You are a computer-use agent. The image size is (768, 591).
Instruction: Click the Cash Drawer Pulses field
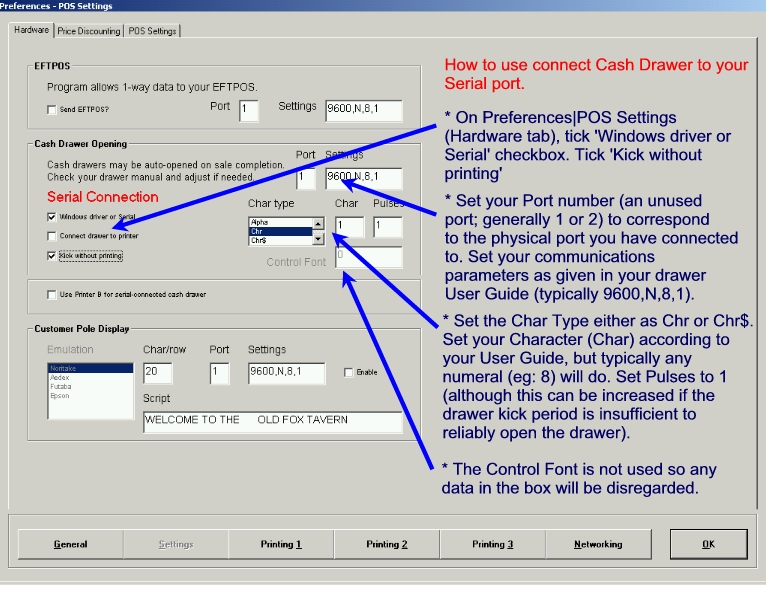click(387, 227)
